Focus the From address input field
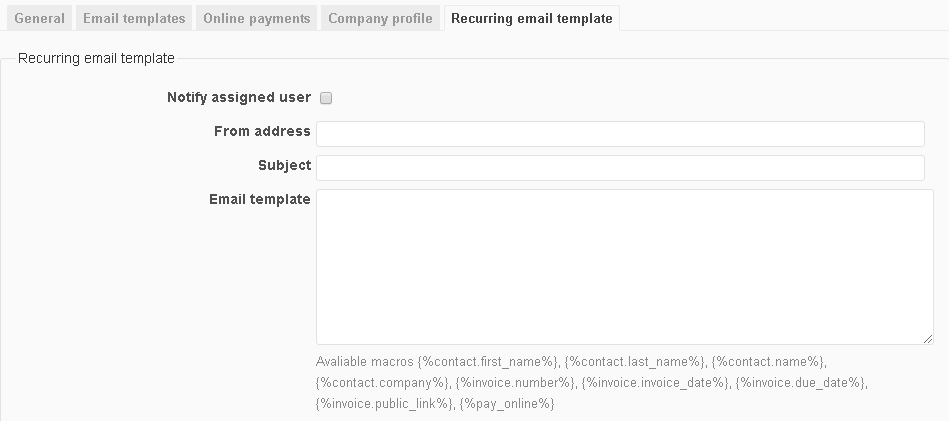Viewport: 949px width, 421px height. tap(620, 134)
